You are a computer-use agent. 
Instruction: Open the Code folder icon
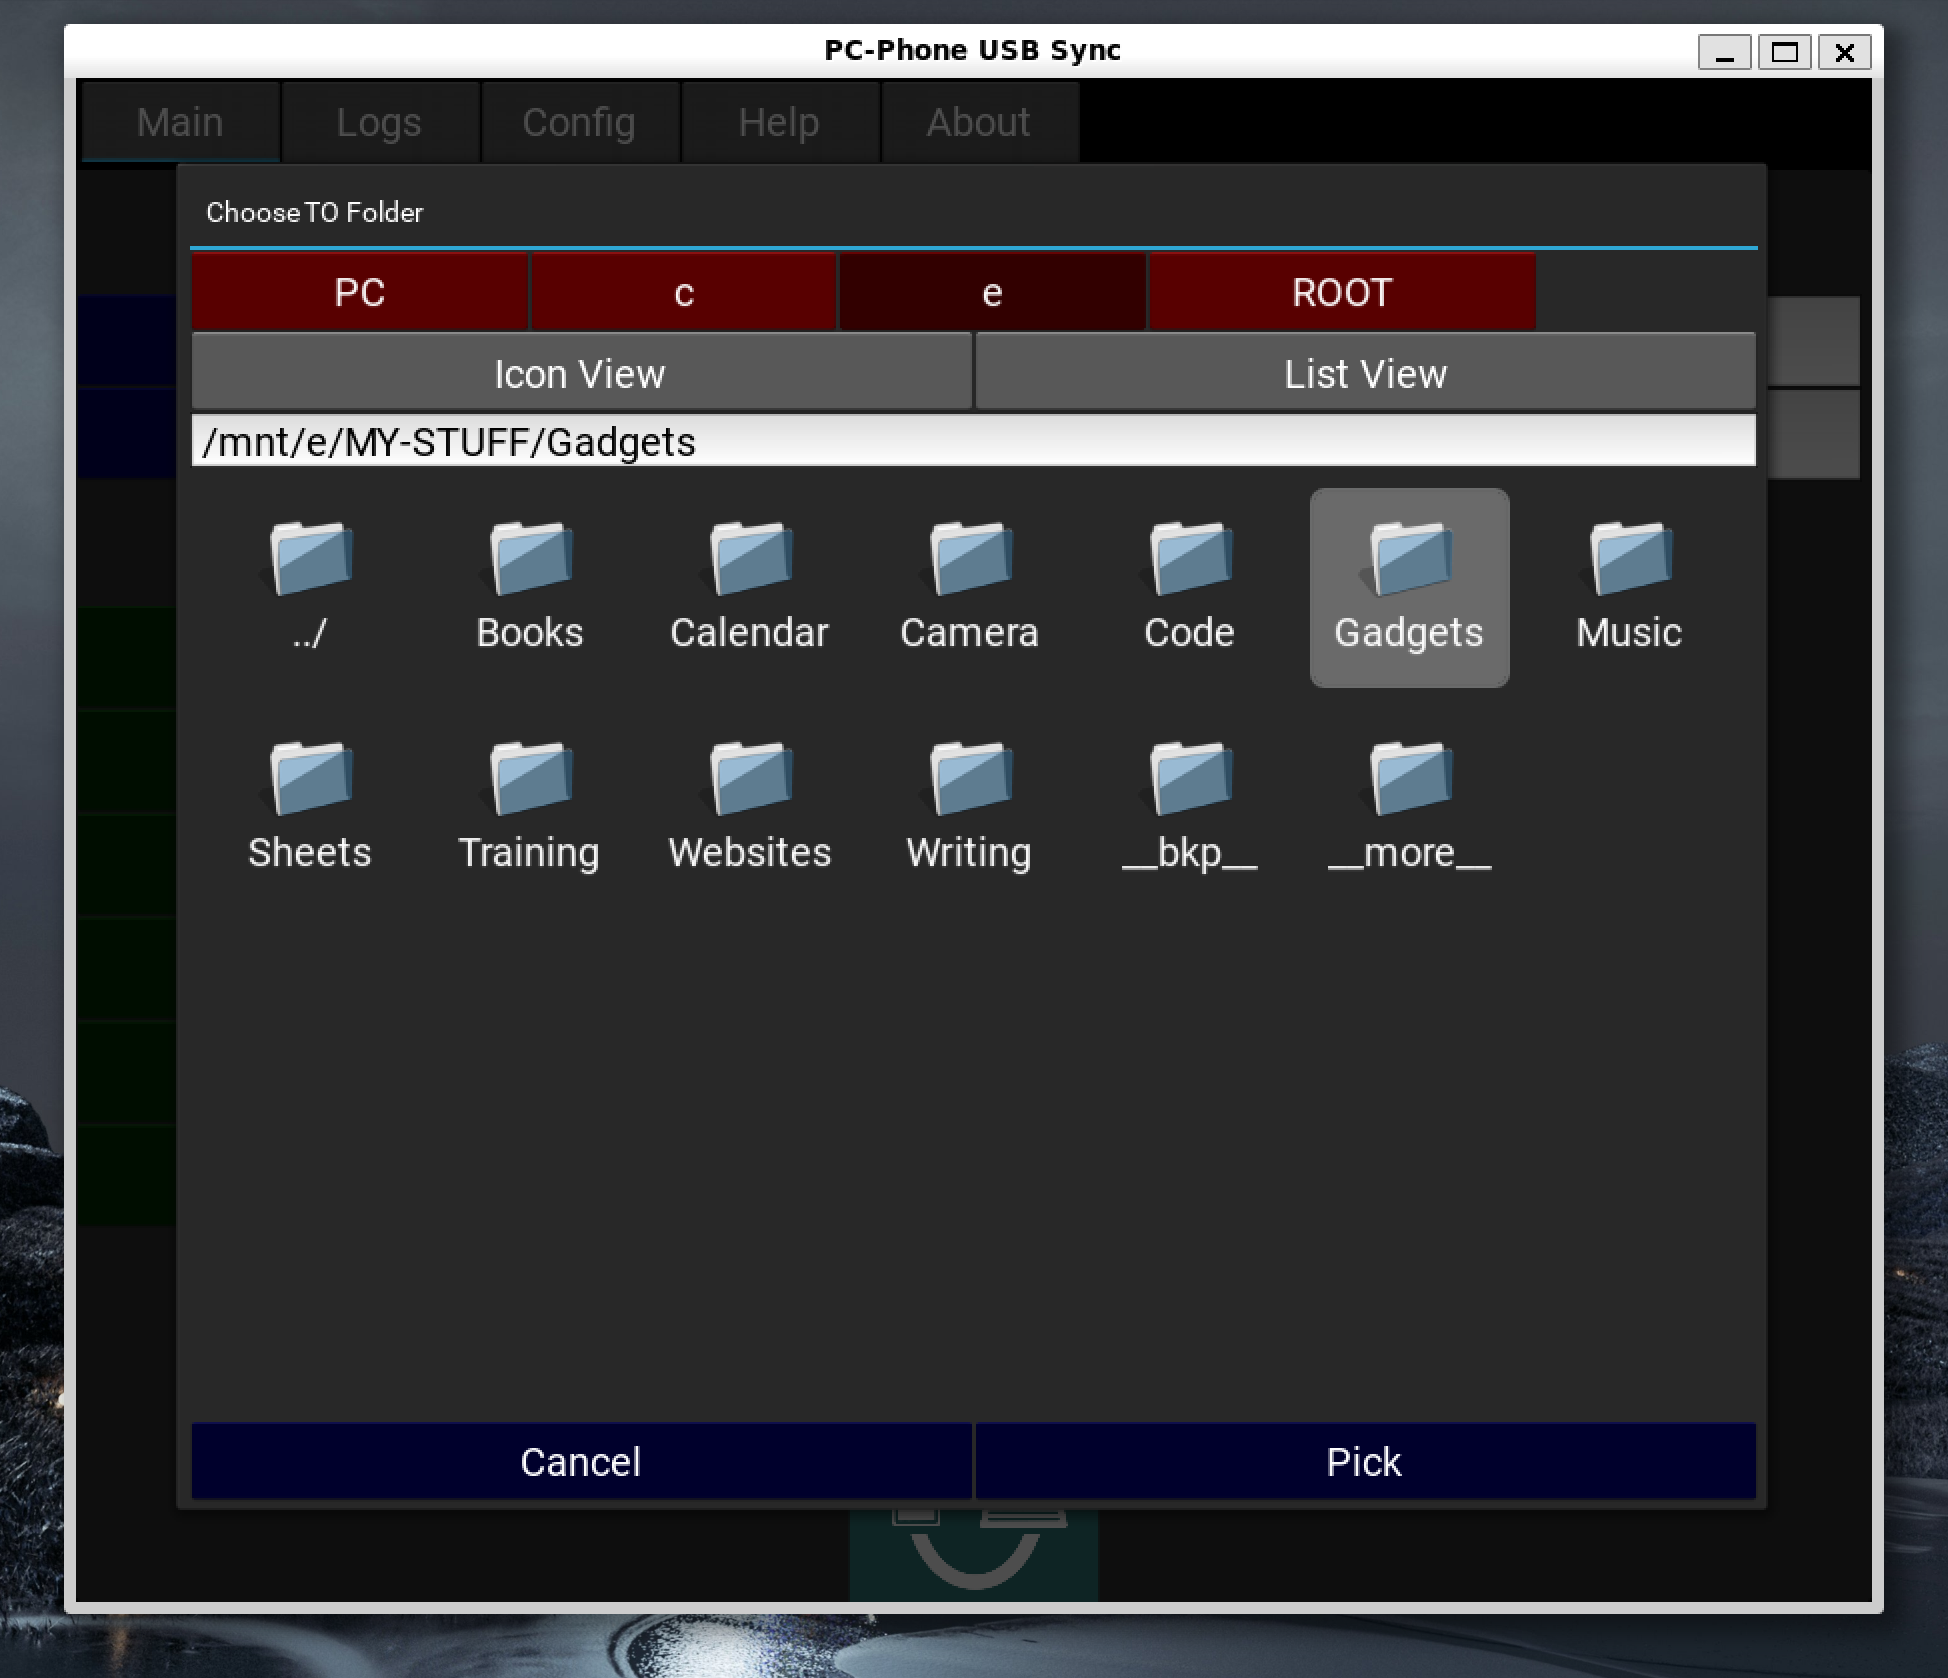pos(1189,586)
